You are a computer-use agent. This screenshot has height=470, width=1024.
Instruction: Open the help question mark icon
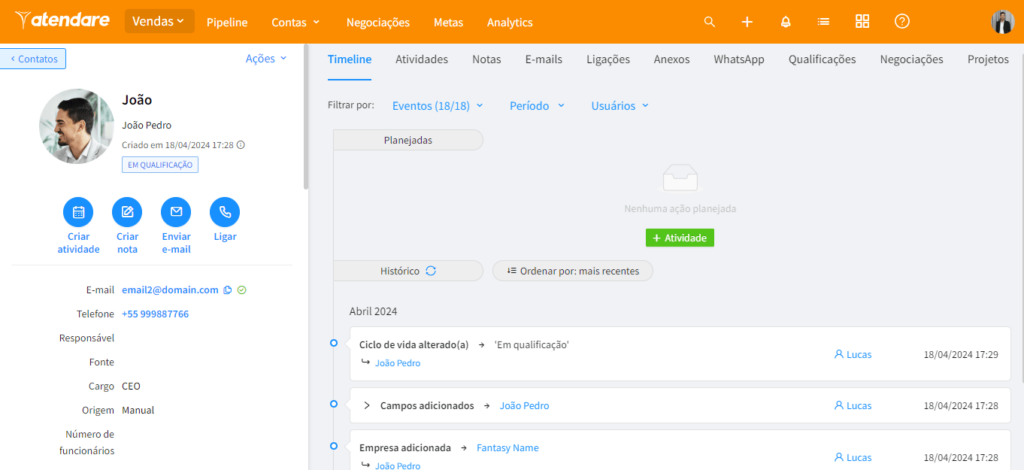(x=902, y=22)
